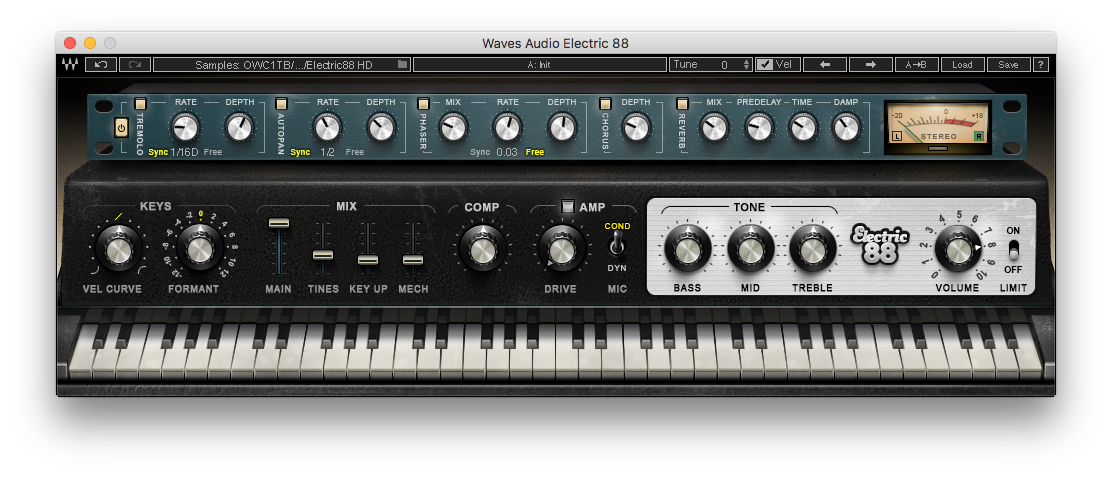Open help with the question mark button
The width and height of the screenshot is (1112, 477).
1040,64
